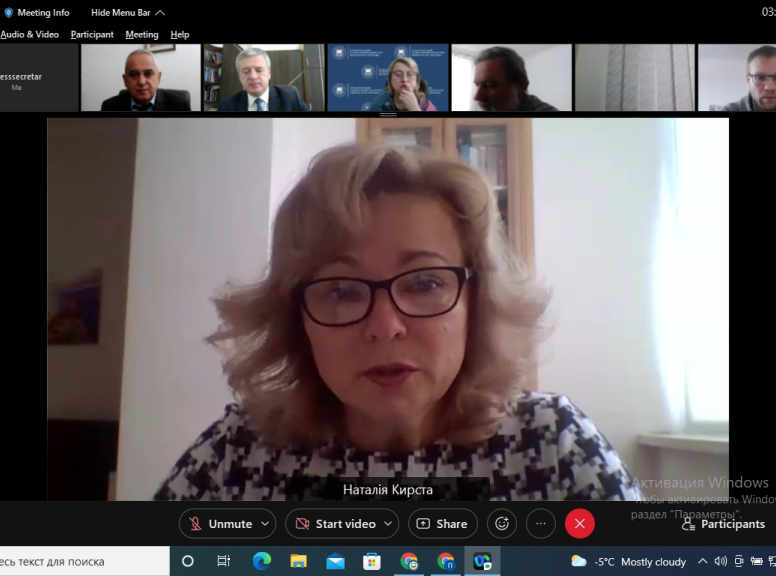Unmute the microphone
This screenshot has width=776, height=576.
pyautogui.click(x=220, y=524)
